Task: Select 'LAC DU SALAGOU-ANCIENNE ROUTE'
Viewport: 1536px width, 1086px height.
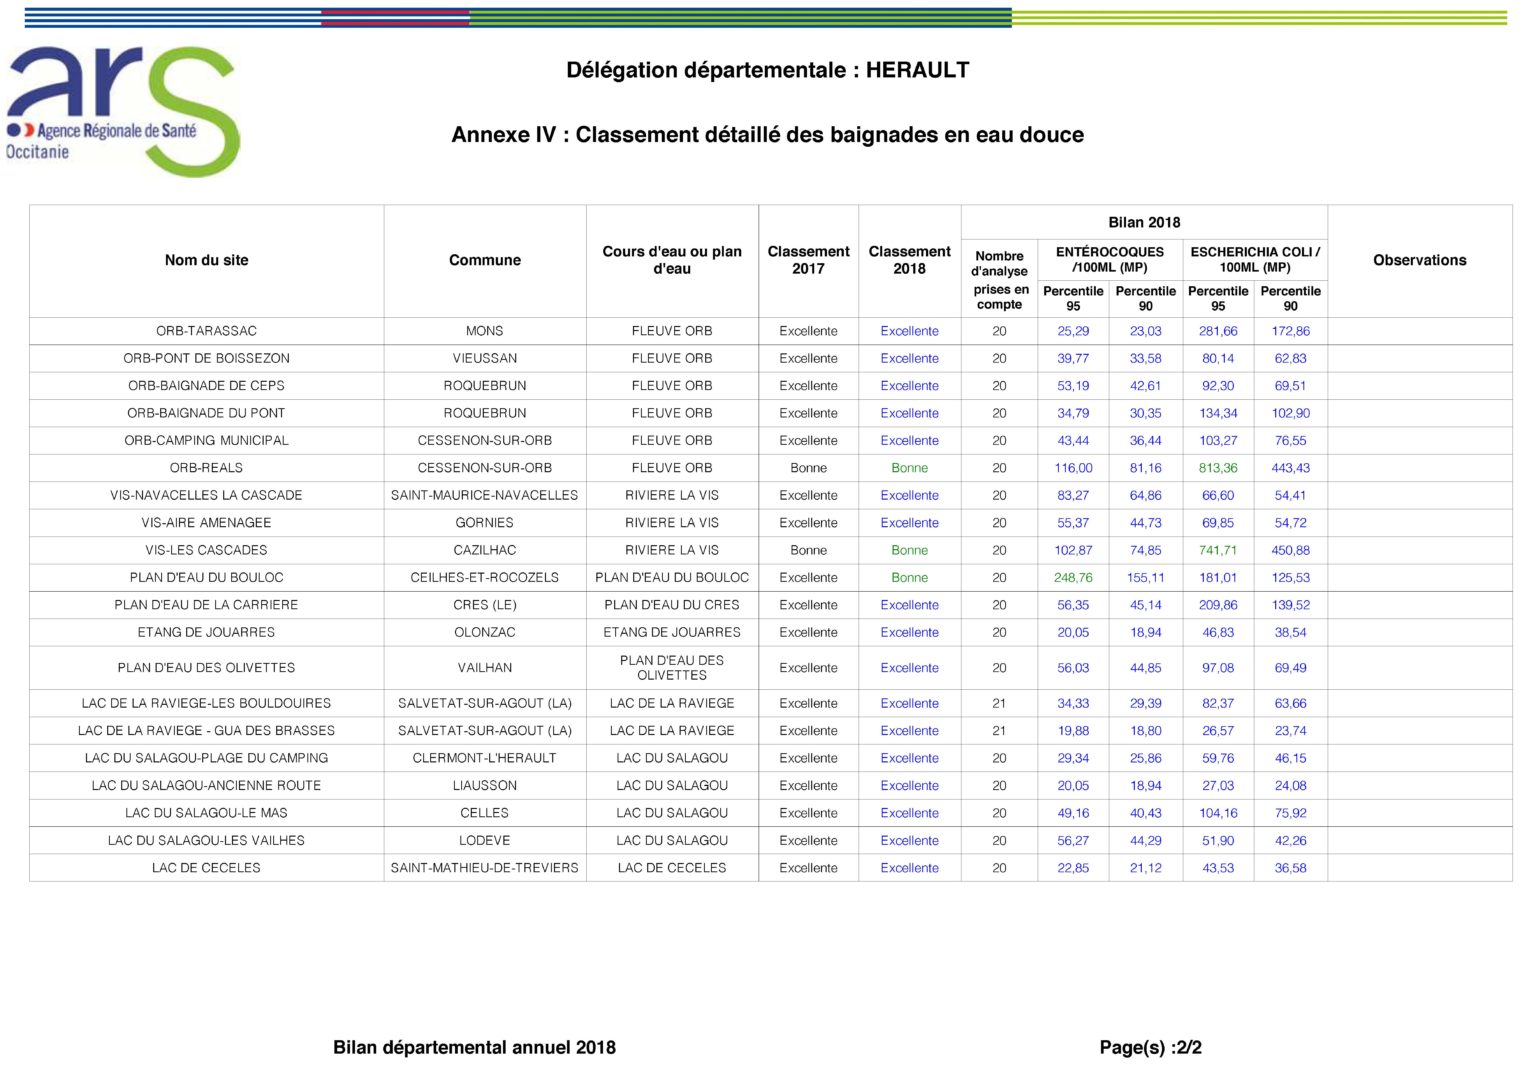Action: 207,786
